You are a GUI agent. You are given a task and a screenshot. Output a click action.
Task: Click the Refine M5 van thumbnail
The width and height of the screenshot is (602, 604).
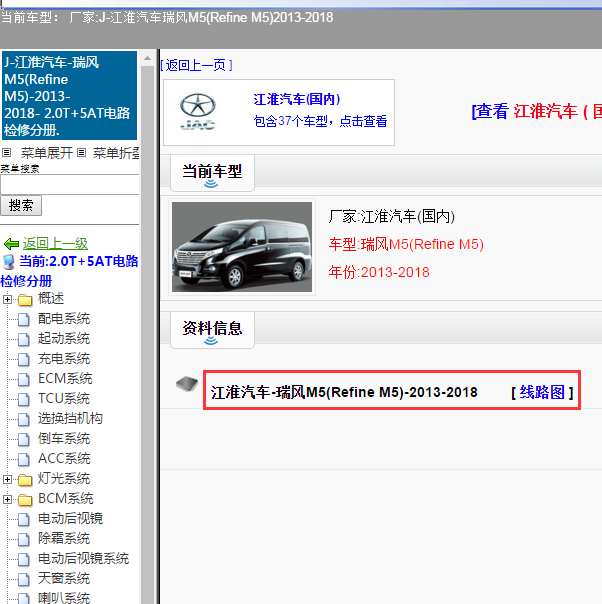[x=242, y=247]
